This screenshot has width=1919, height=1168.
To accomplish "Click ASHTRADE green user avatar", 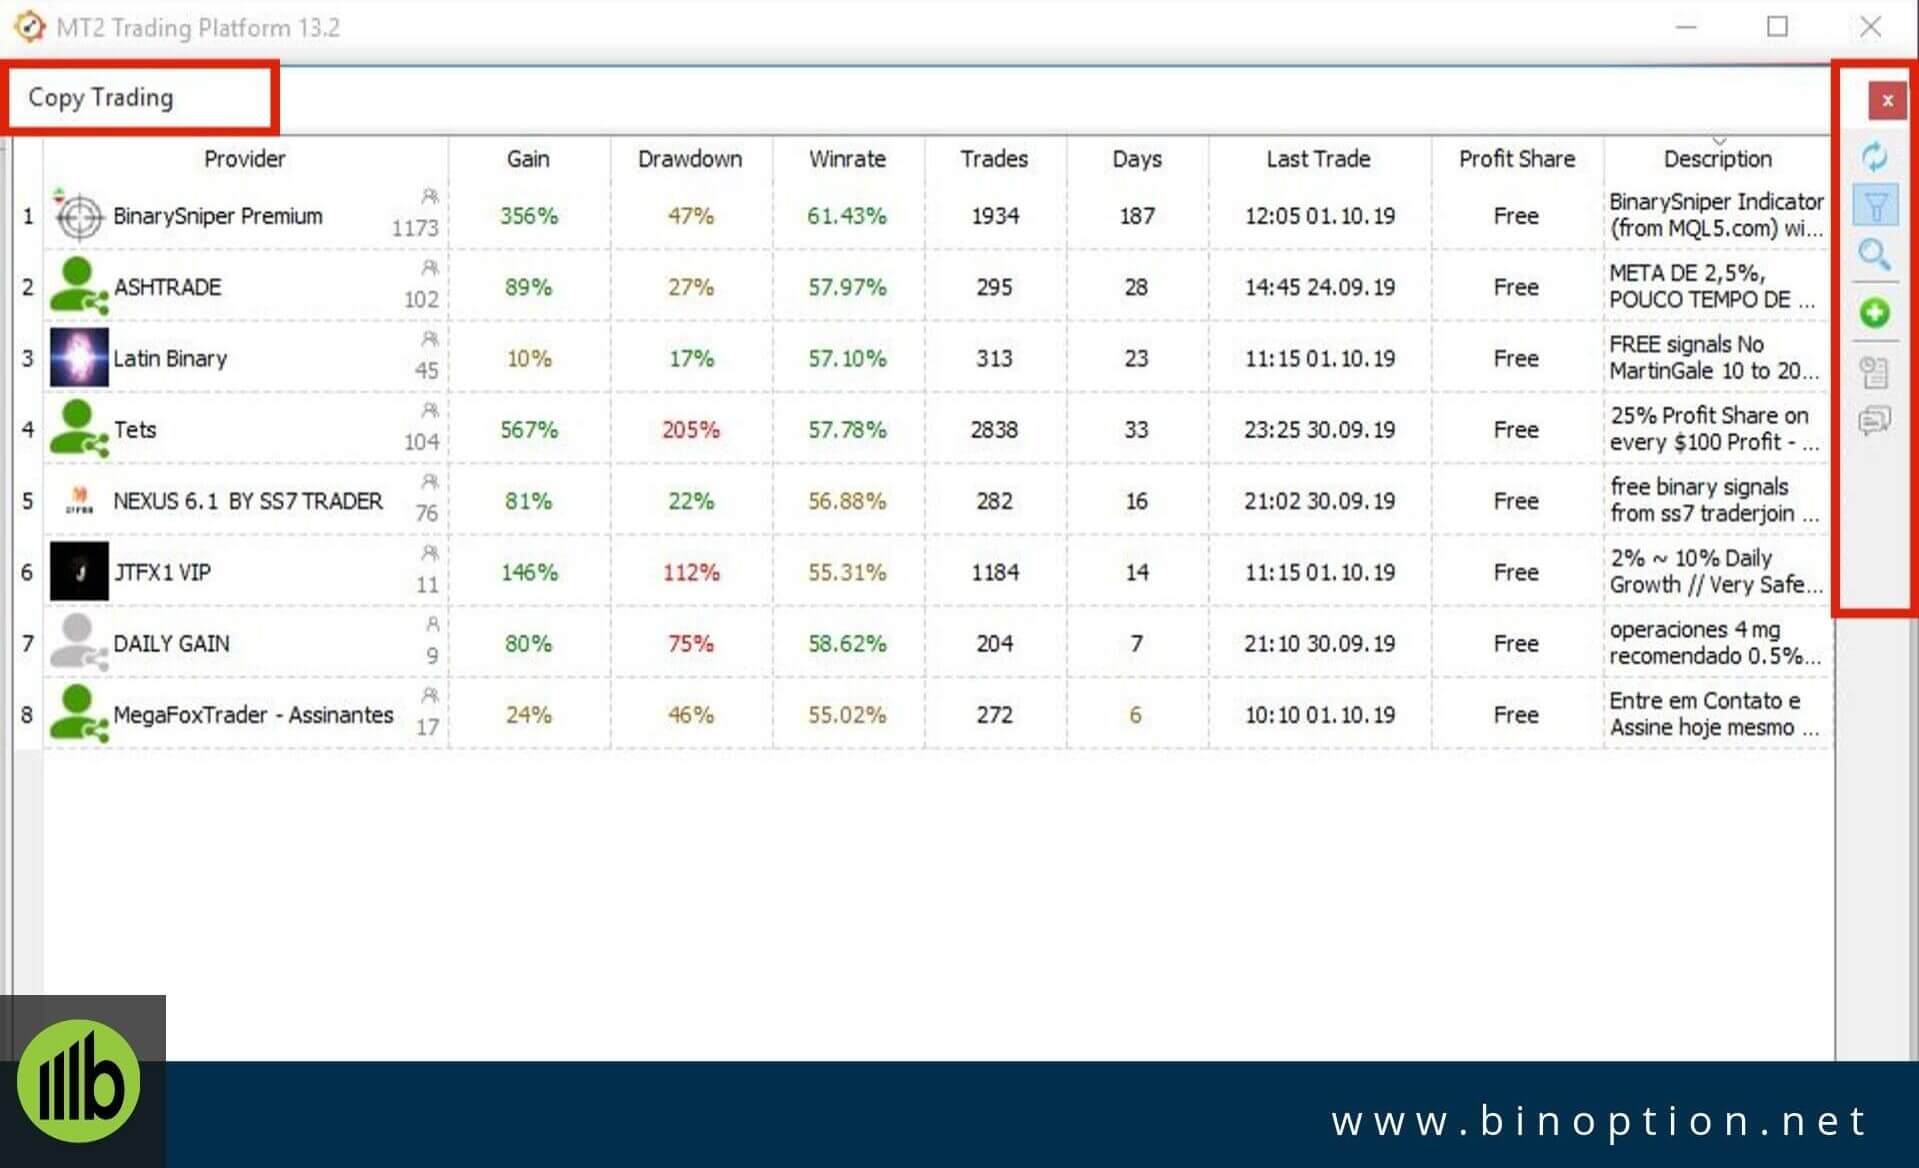I will click(79, 286).
